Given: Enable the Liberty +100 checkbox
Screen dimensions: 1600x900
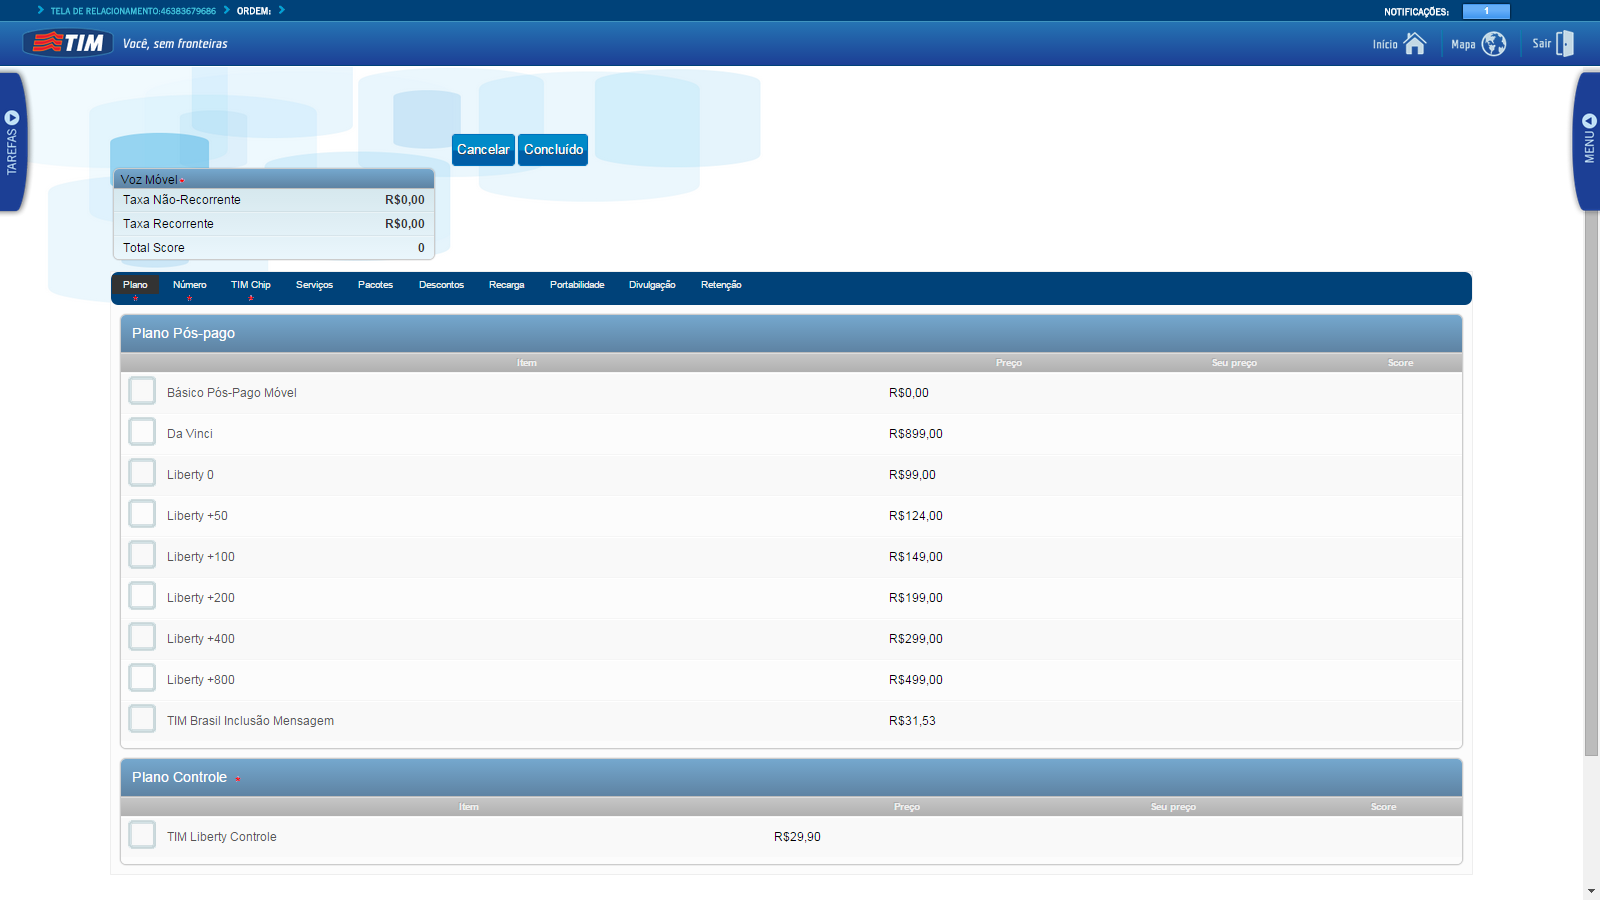Looking at the screenshot, I should click(142, 555).
